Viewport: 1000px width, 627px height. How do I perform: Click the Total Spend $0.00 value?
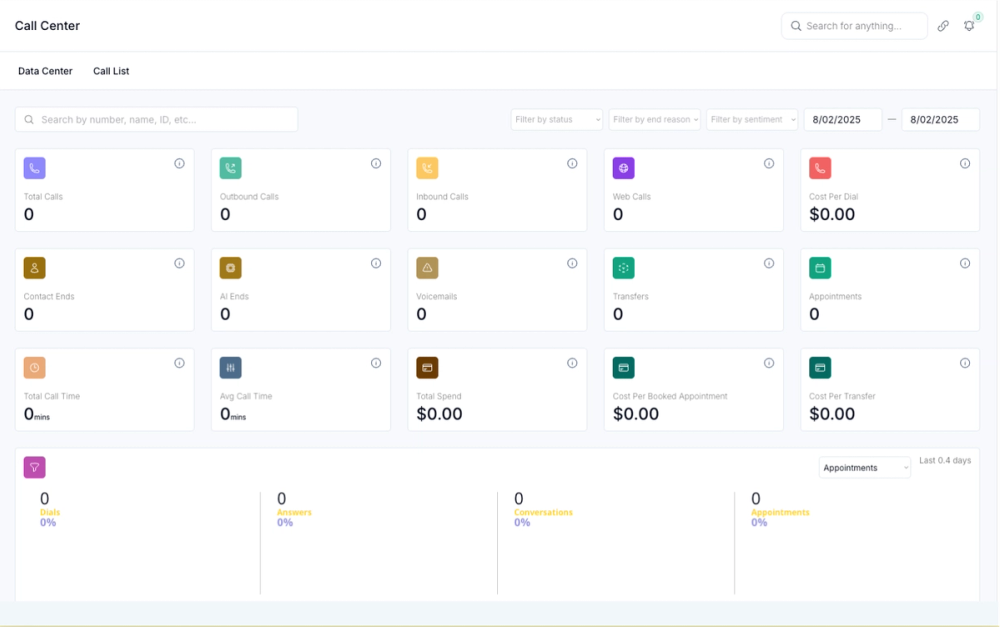pos(439,414)
